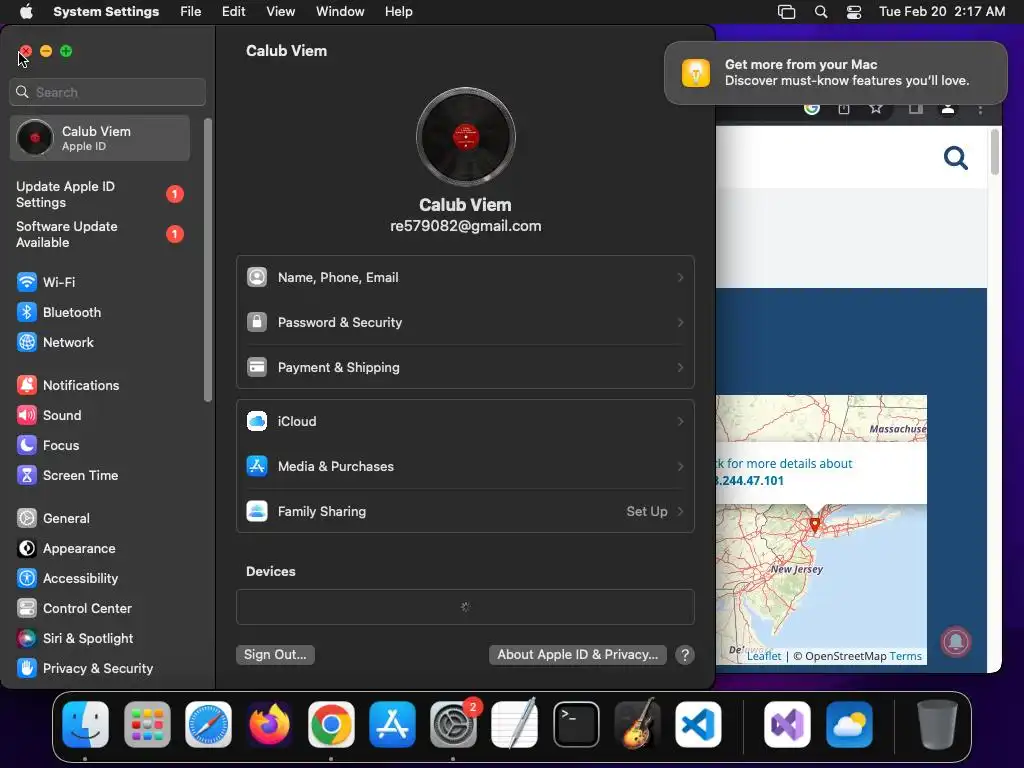Click the profile icon in Chrome toolbar
The width and height of the screenshot is (1024, 768).
(948, 108)
